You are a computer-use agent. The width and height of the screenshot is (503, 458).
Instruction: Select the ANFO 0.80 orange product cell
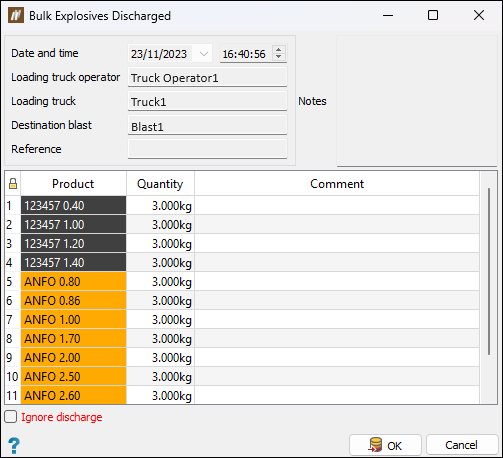(74, 282)
